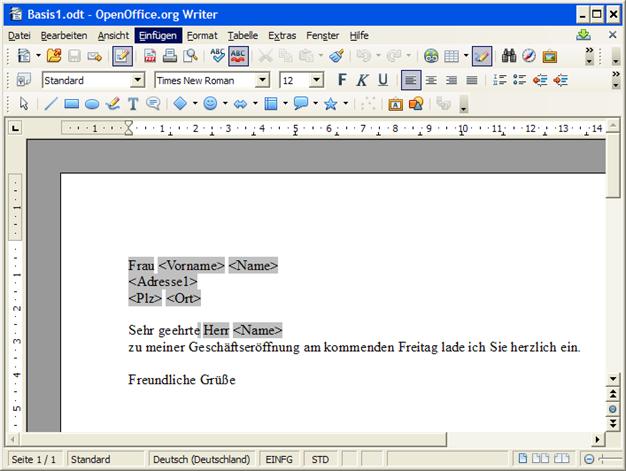Toggle AutoSpellcheck on or off
This screenshot has height=471, width=626.
pyautogui.click(x=239, y=56)
